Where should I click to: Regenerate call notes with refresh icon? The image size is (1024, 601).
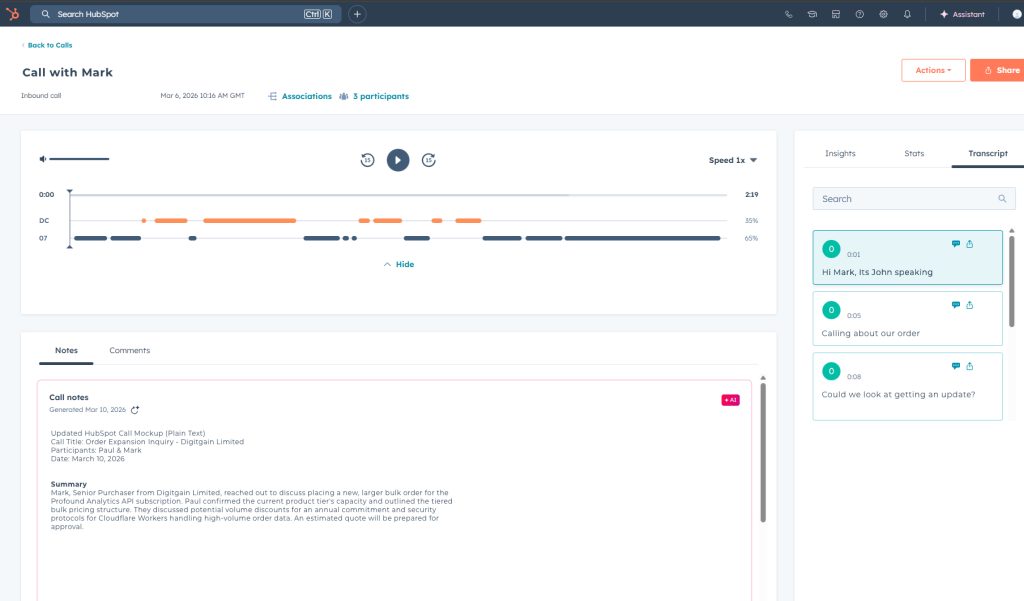(x=135, y=410)
